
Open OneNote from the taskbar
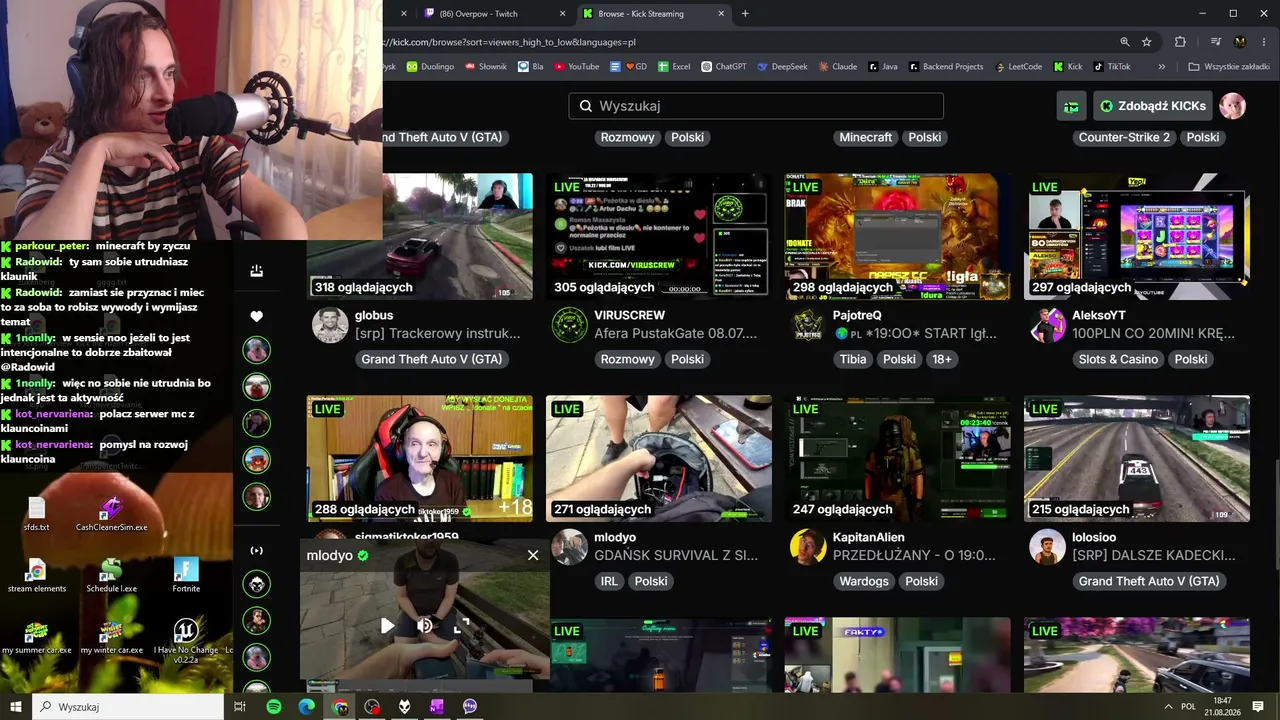tap(437, 706)
